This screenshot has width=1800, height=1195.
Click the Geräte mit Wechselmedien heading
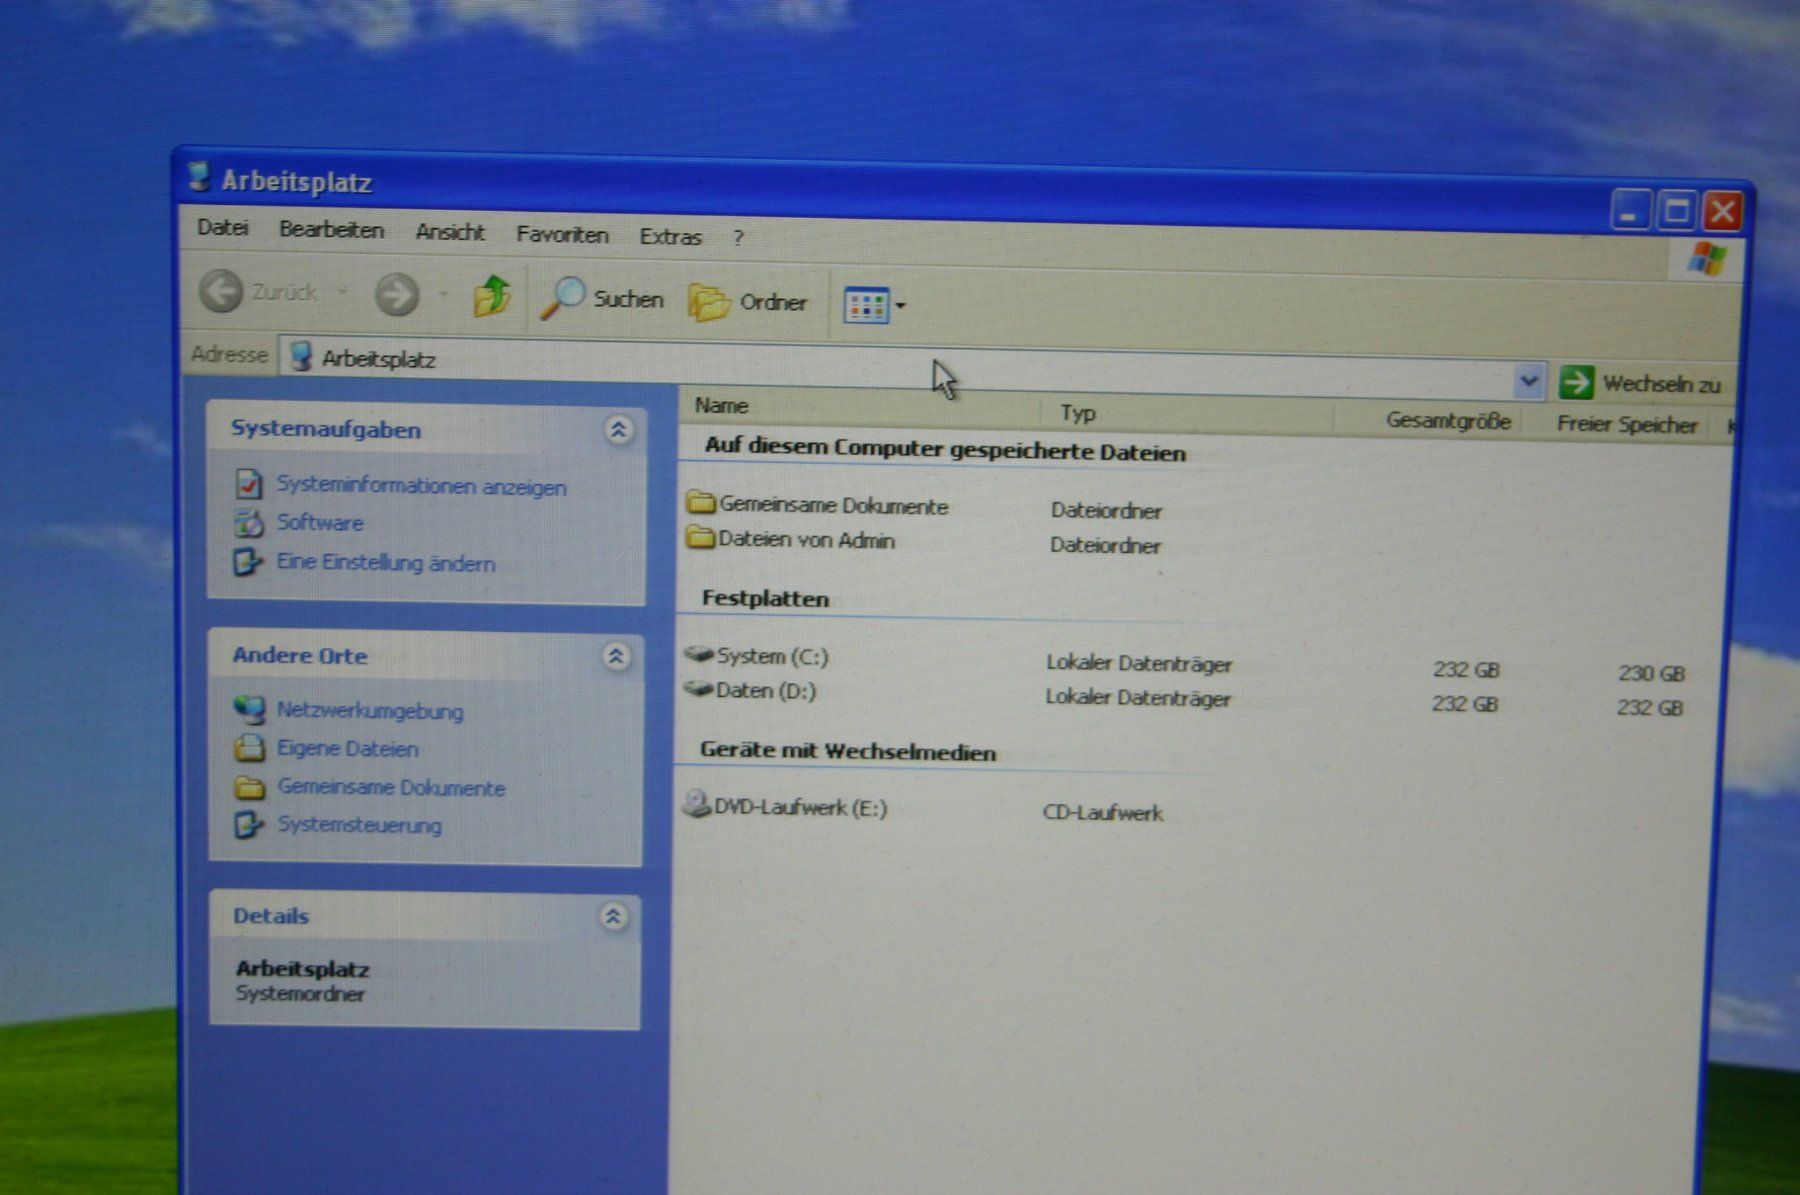pos(848,752)
